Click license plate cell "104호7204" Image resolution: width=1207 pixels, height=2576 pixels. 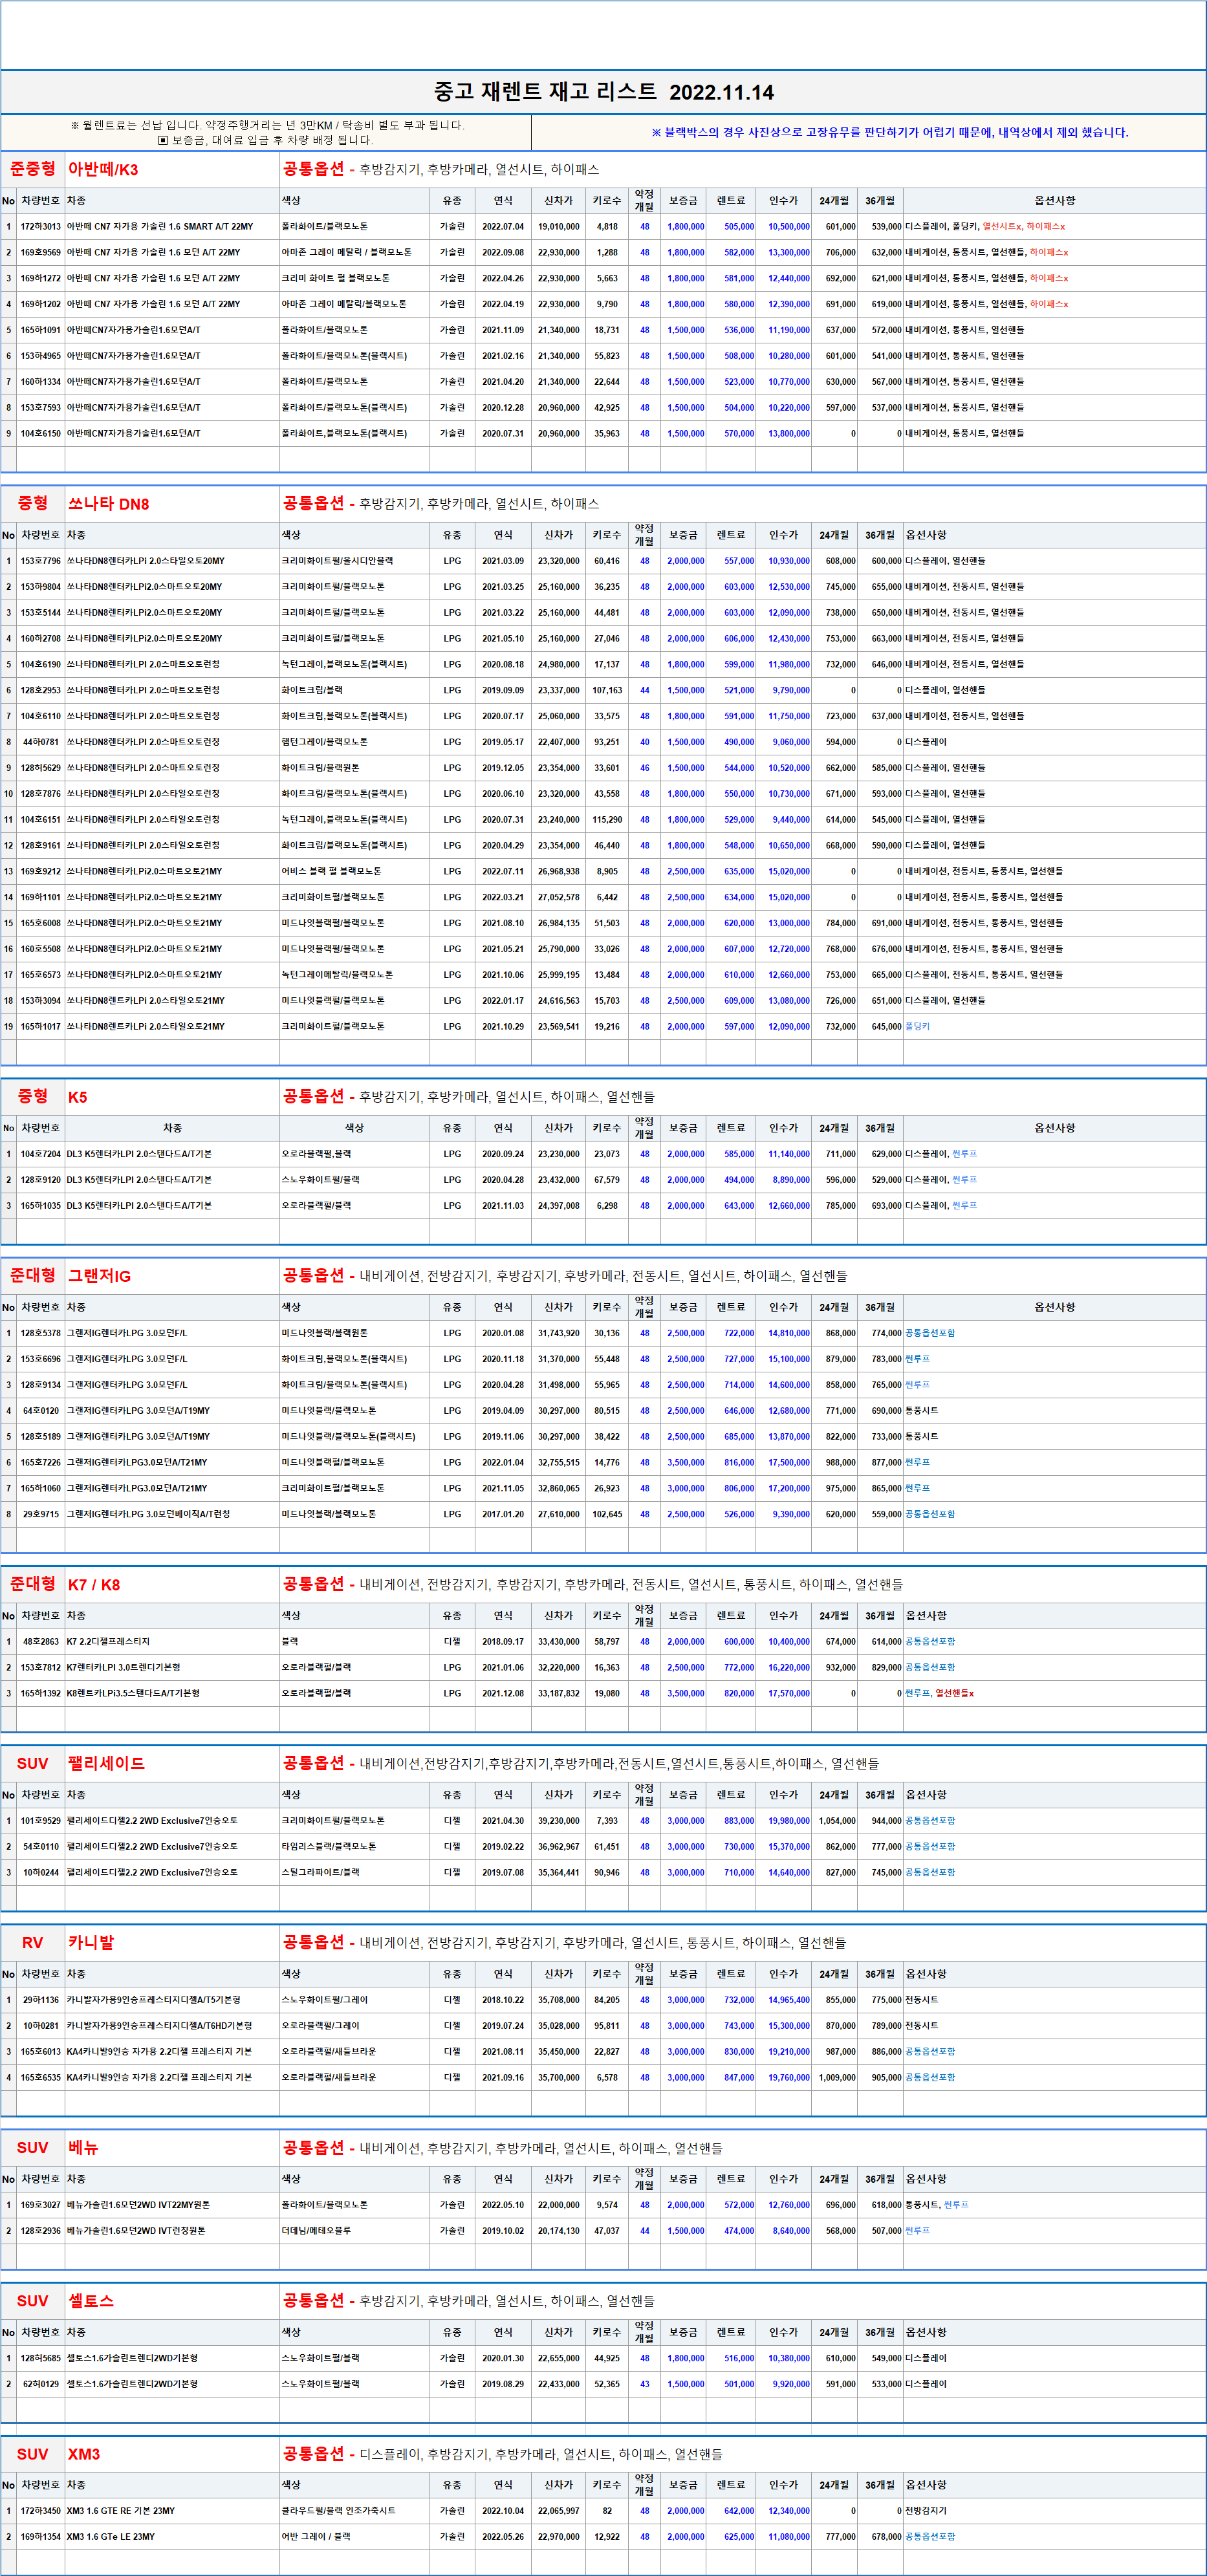pos(41,1154)
